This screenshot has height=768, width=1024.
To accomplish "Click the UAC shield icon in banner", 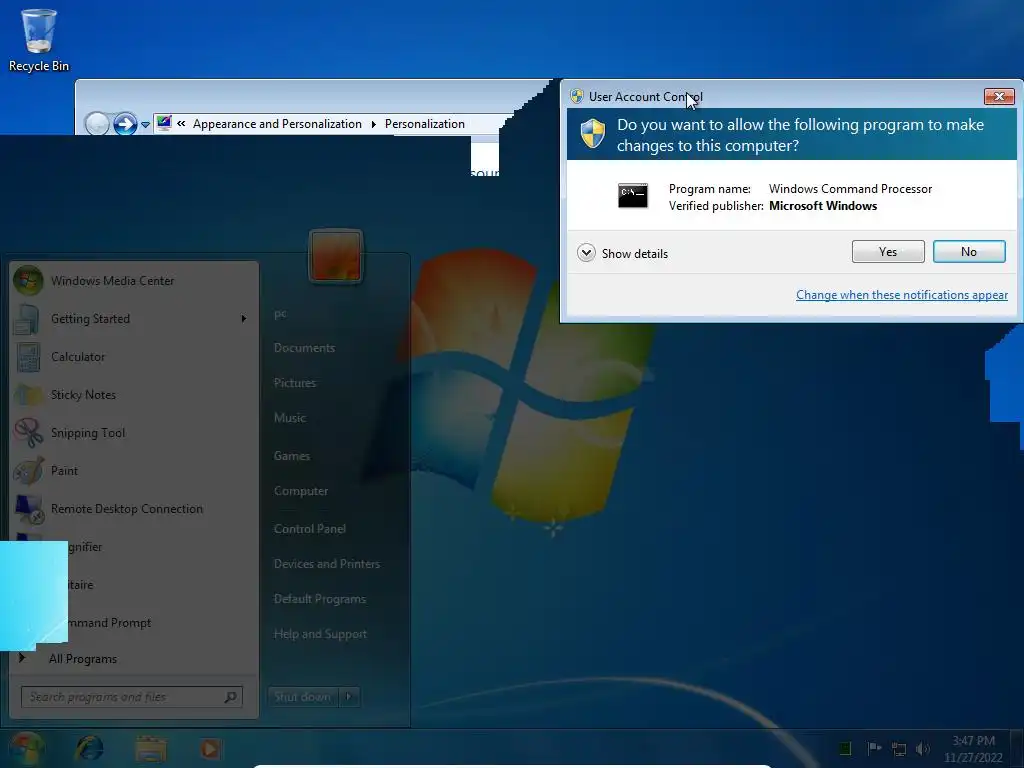I will pyautogui.click(x=593, y=133).
